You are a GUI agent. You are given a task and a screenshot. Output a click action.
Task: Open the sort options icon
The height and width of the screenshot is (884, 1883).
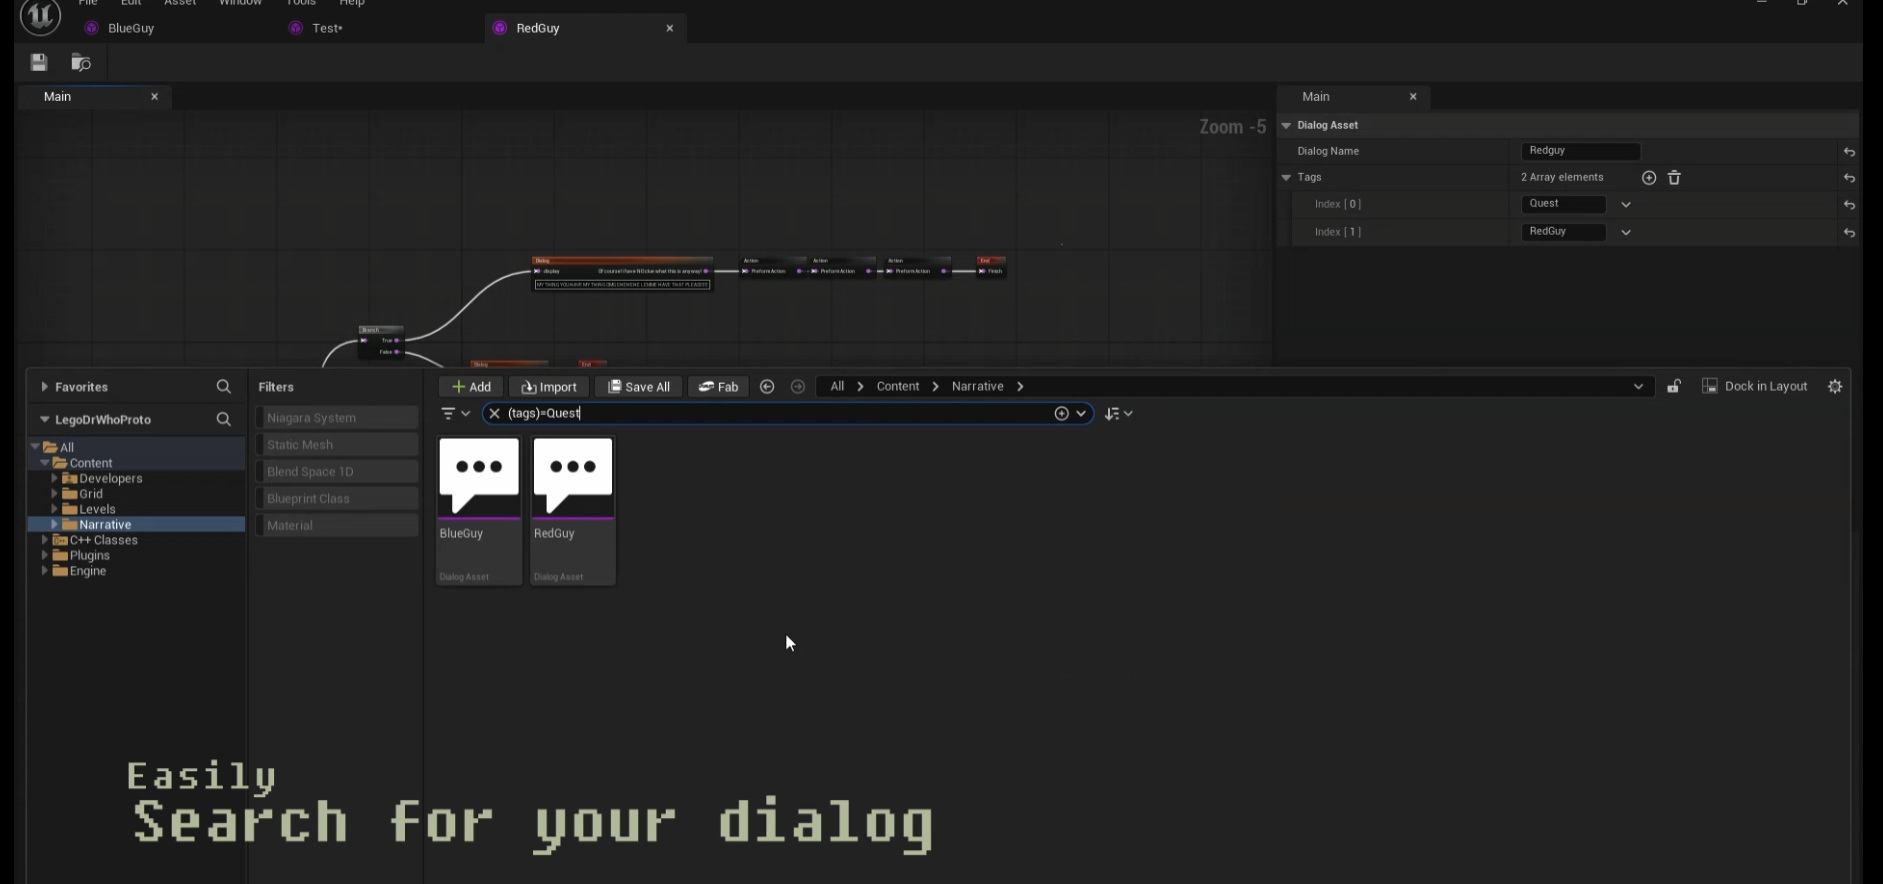pos(1118,413)
